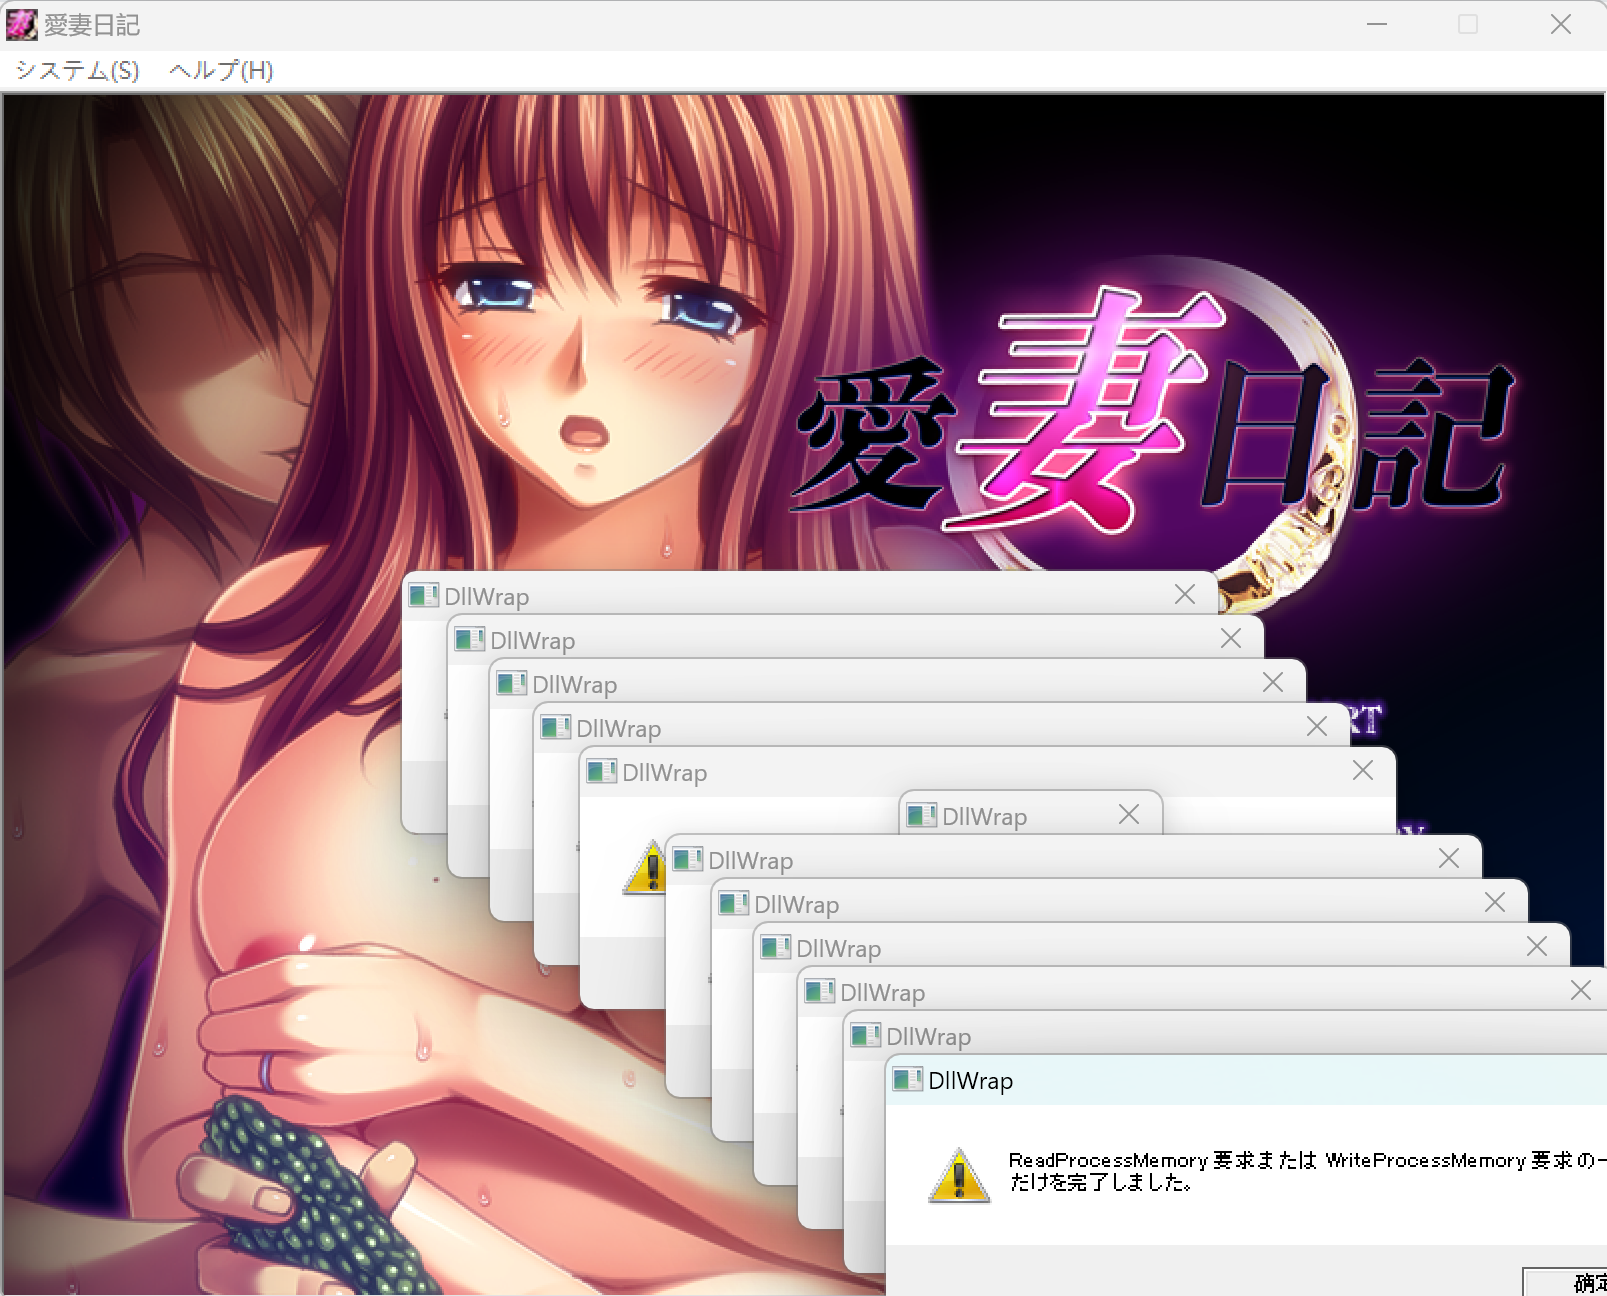Click the rearmost DllWrap dialog's window icon
The height and width of the screenshot is (1296, 1607).
423,596
